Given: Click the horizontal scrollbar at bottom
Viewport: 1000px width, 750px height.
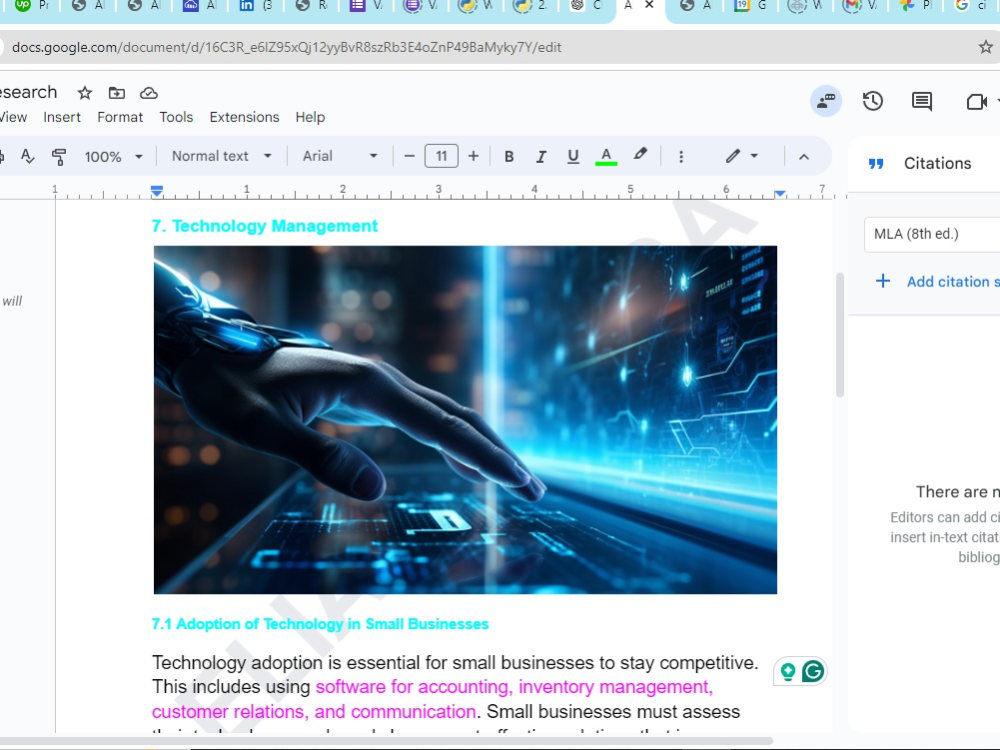Looking at the screenshot, I should pos(386,741).
